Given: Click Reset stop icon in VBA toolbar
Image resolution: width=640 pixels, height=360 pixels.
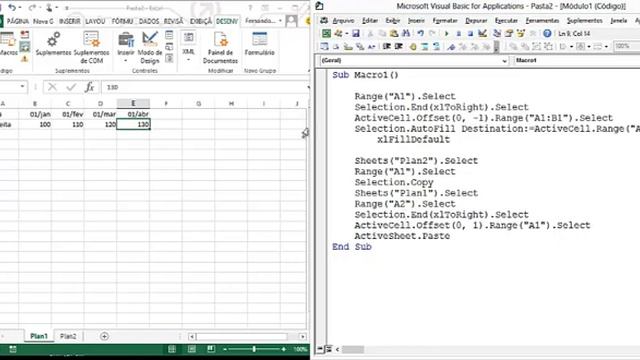Looking at the screenshot, I should (470, 33).
